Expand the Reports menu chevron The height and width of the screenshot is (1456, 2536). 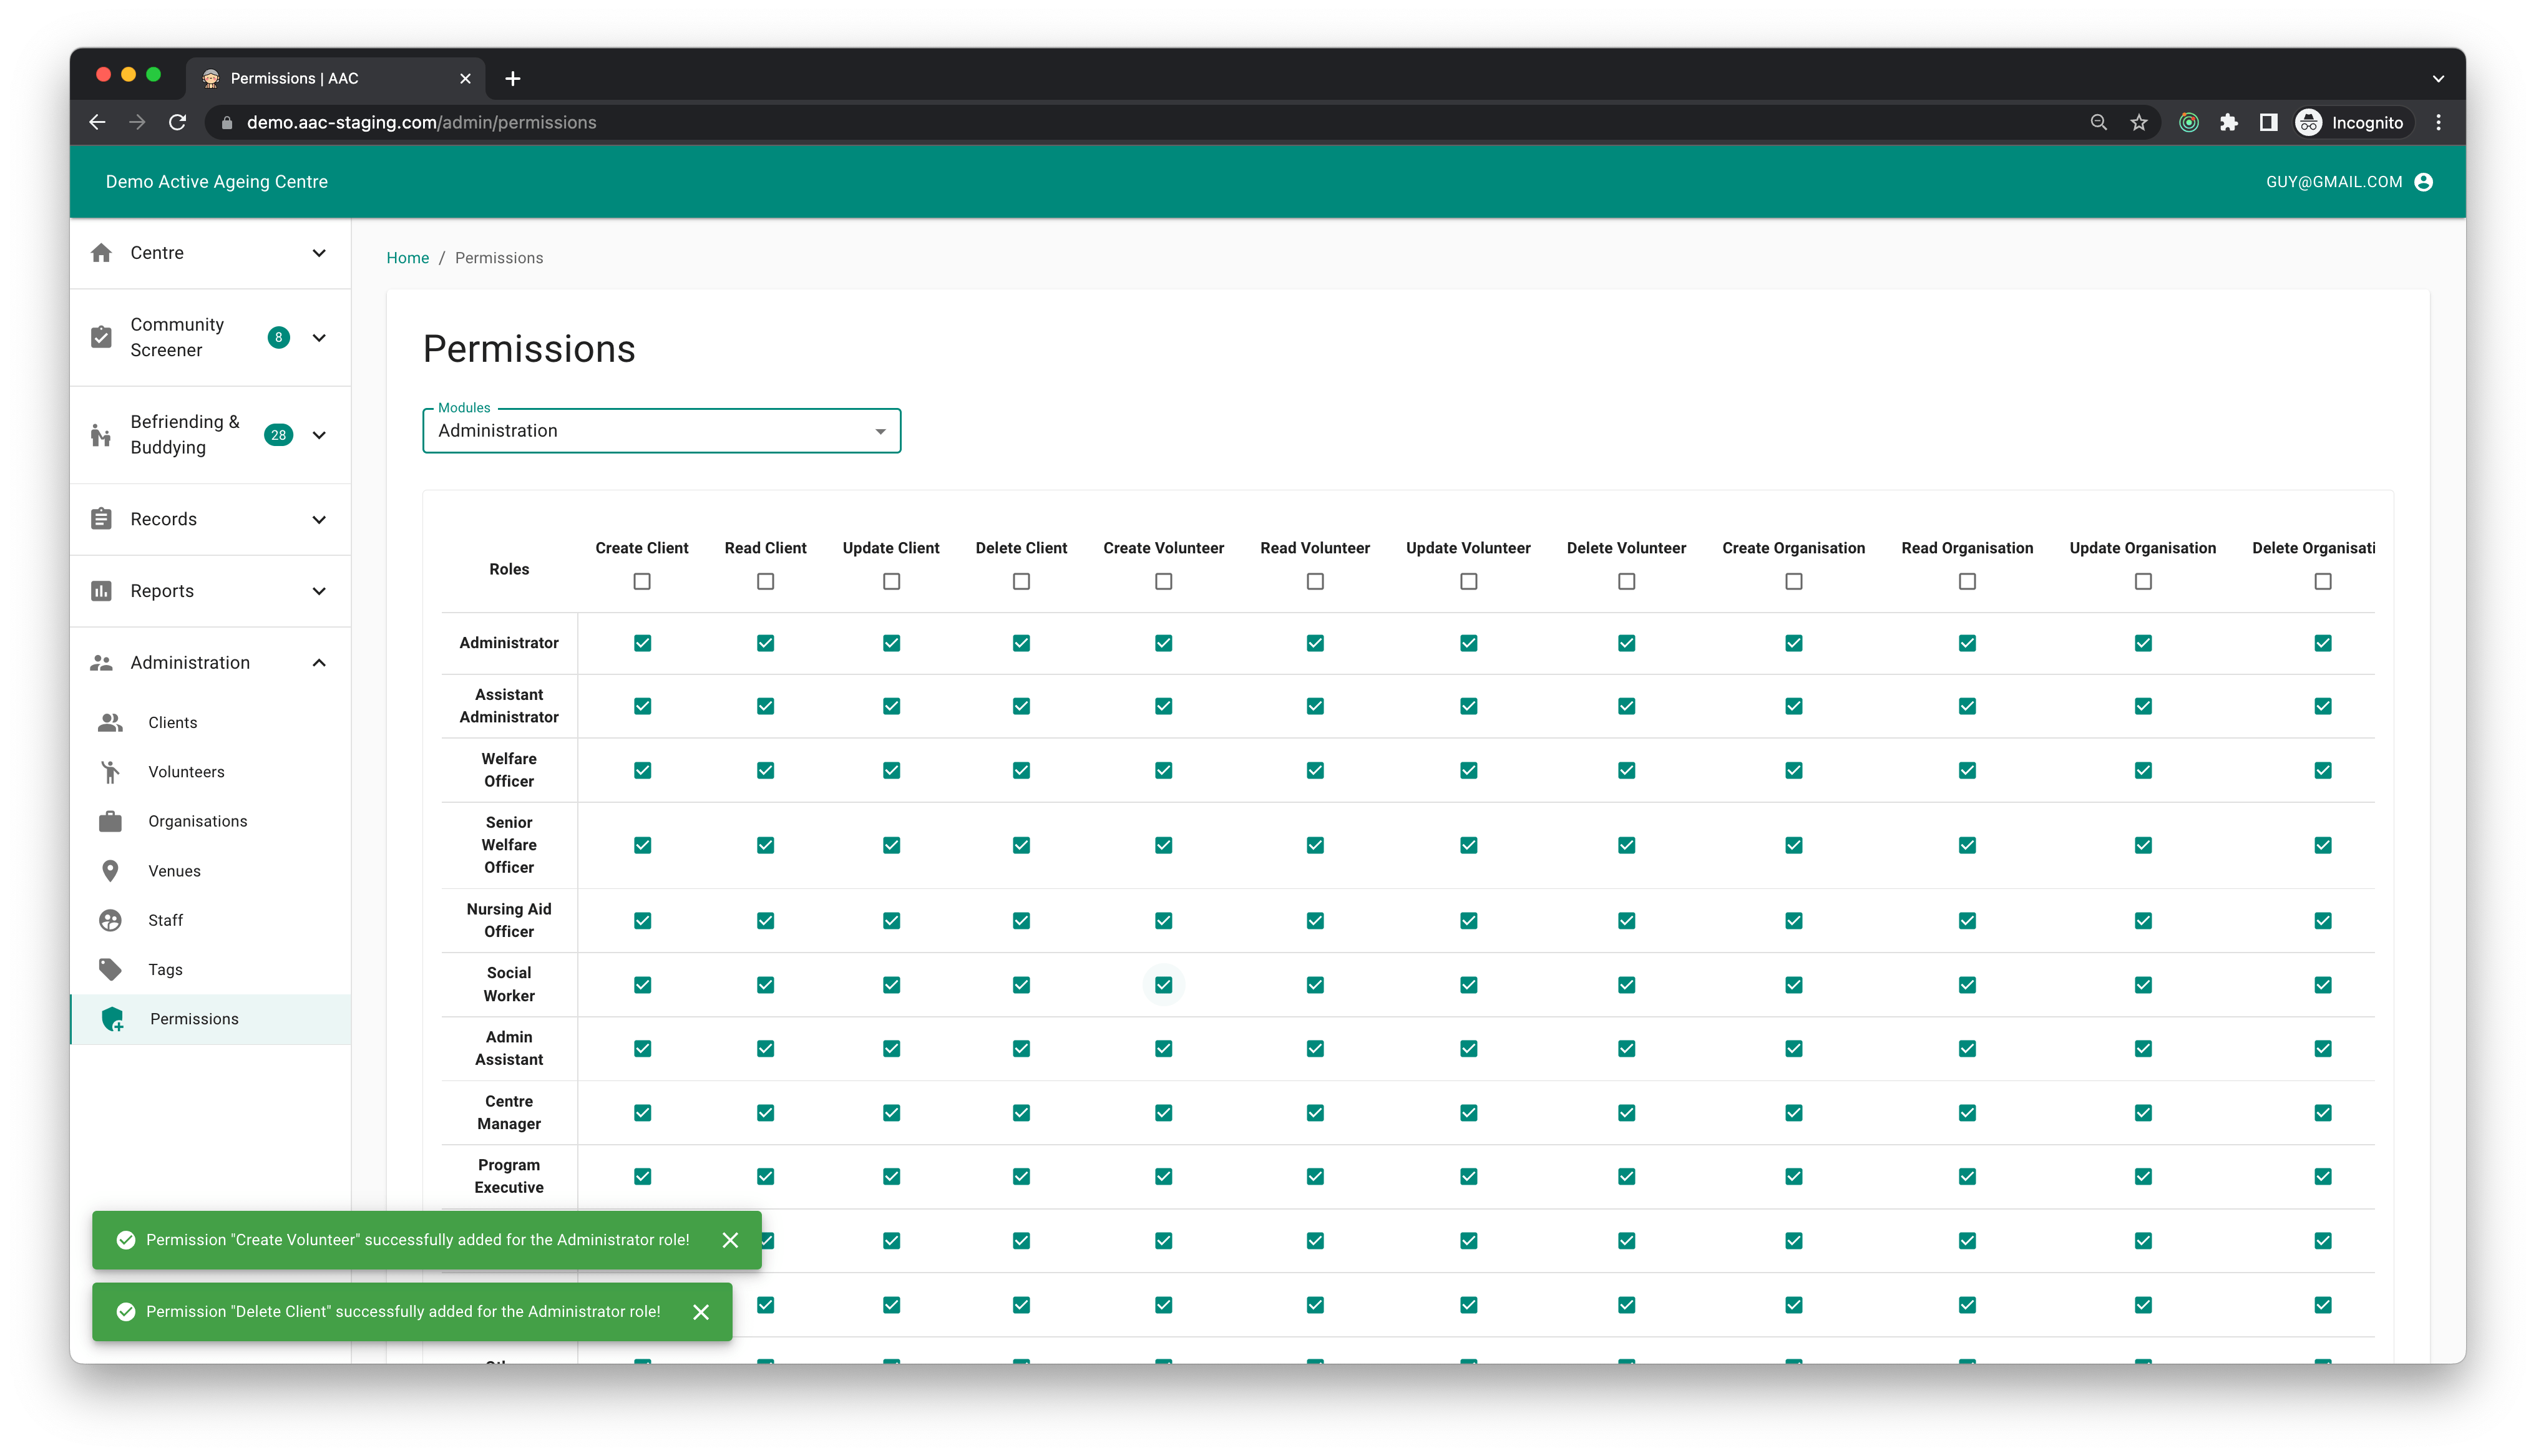coord(319,591)
